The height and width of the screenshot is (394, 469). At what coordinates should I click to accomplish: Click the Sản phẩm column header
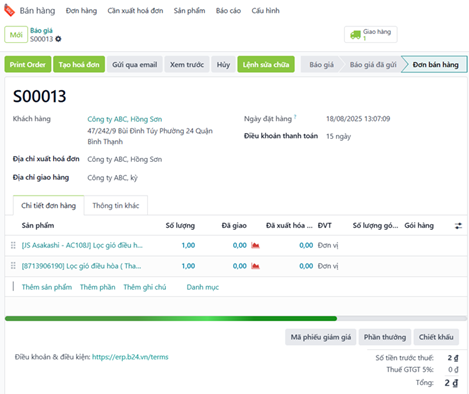[x=38, y=226]
